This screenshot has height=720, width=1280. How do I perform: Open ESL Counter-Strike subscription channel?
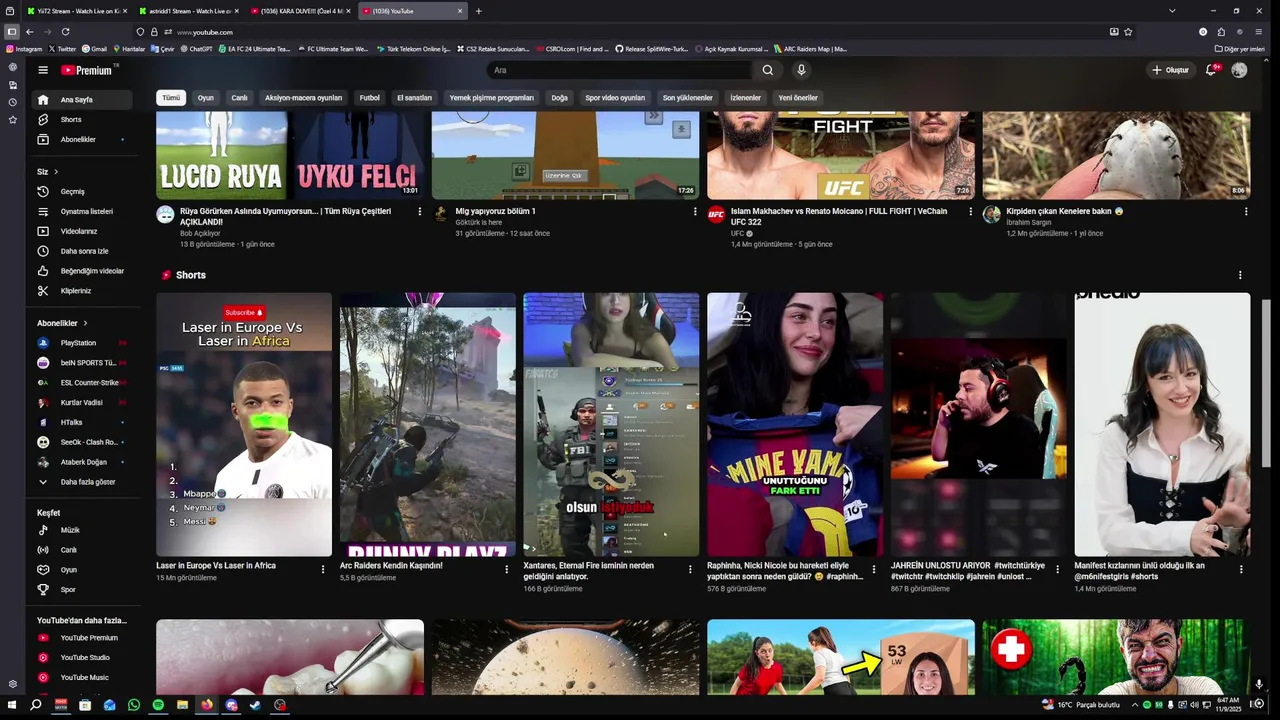tap(84, 383)
